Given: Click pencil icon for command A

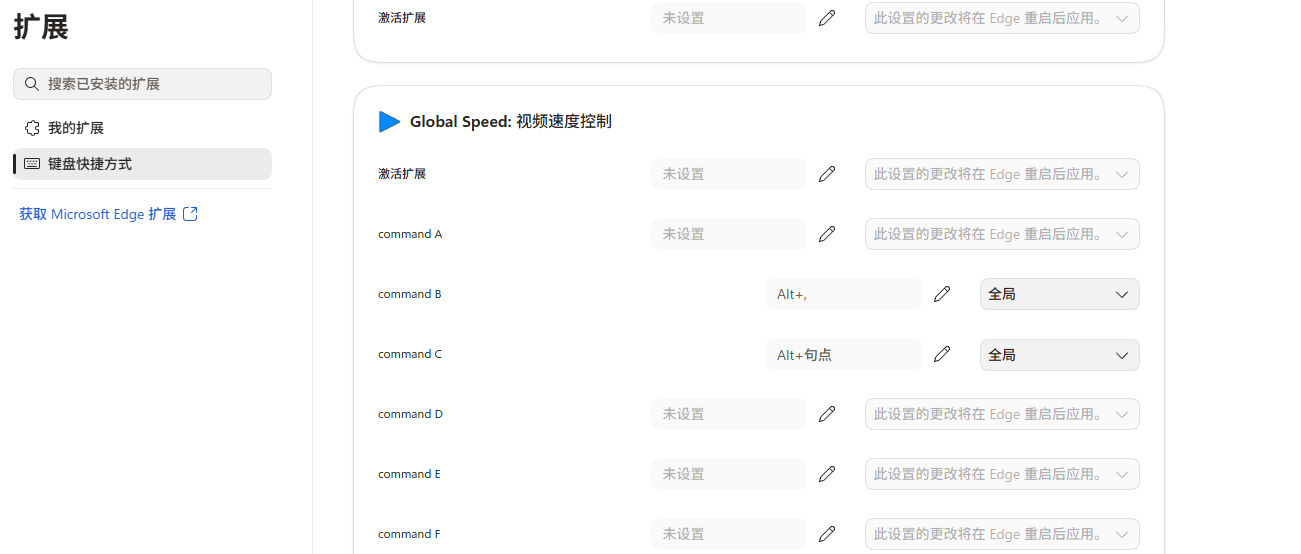Looking at the screenshot, I should 827,234.
